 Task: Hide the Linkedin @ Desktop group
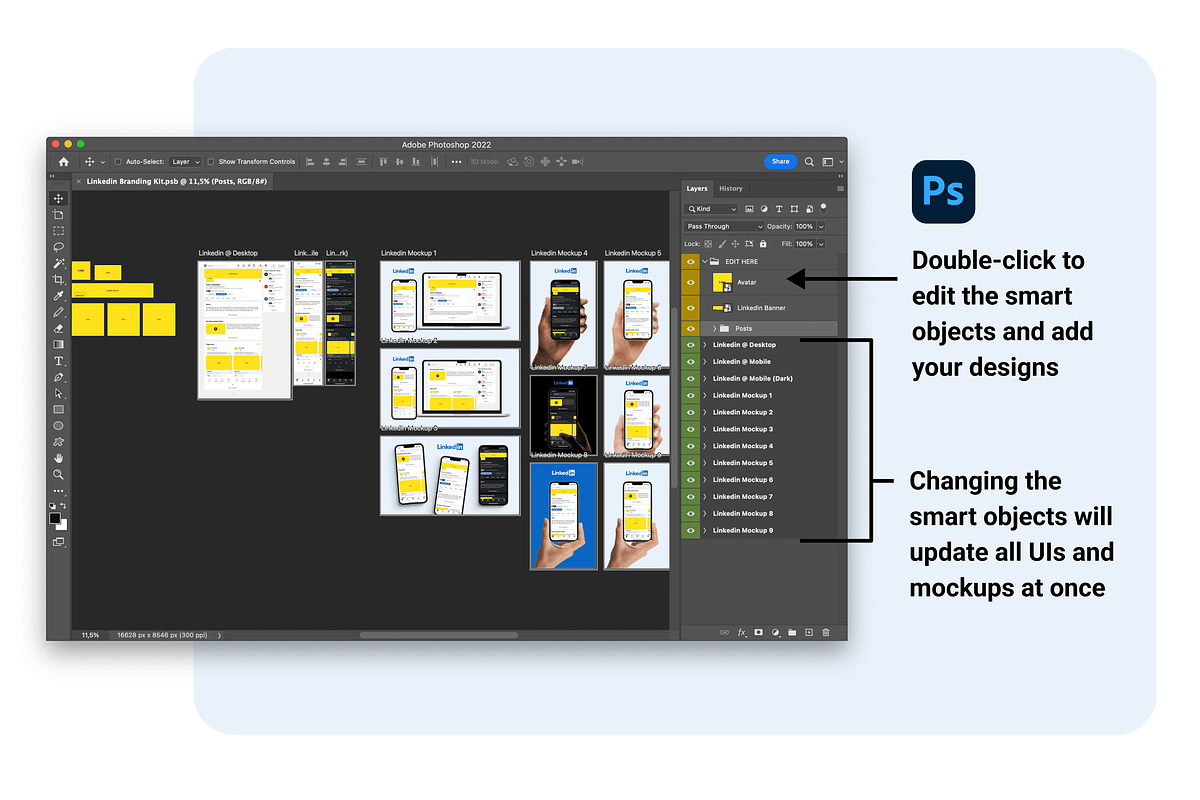point(690,345)
